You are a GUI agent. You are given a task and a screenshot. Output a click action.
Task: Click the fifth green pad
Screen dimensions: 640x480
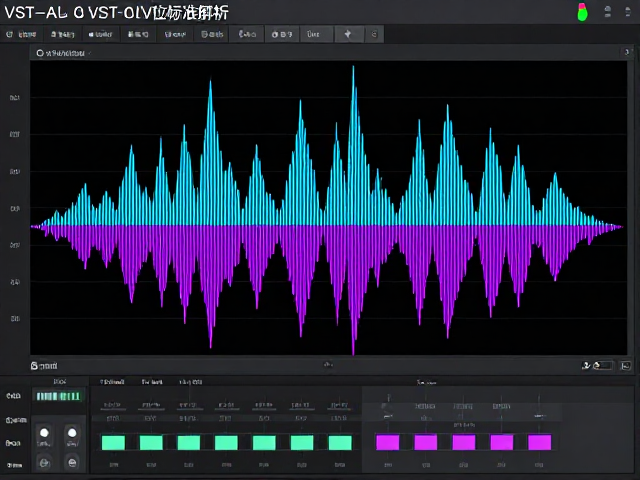pyautogui.click(x=264, y=442)
